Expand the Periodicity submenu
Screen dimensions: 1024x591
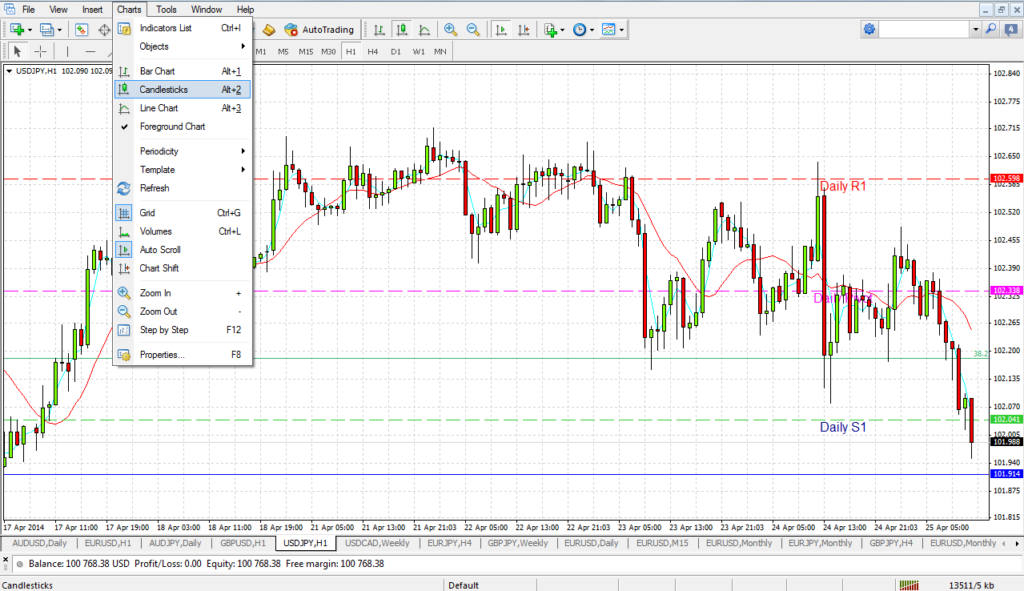182,152
